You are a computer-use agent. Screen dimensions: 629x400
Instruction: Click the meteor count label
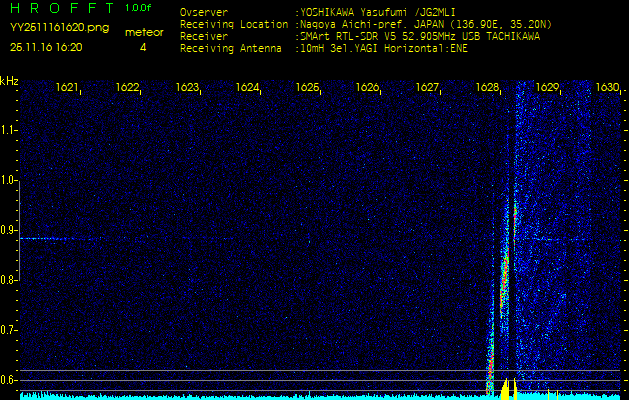[142, 32]
